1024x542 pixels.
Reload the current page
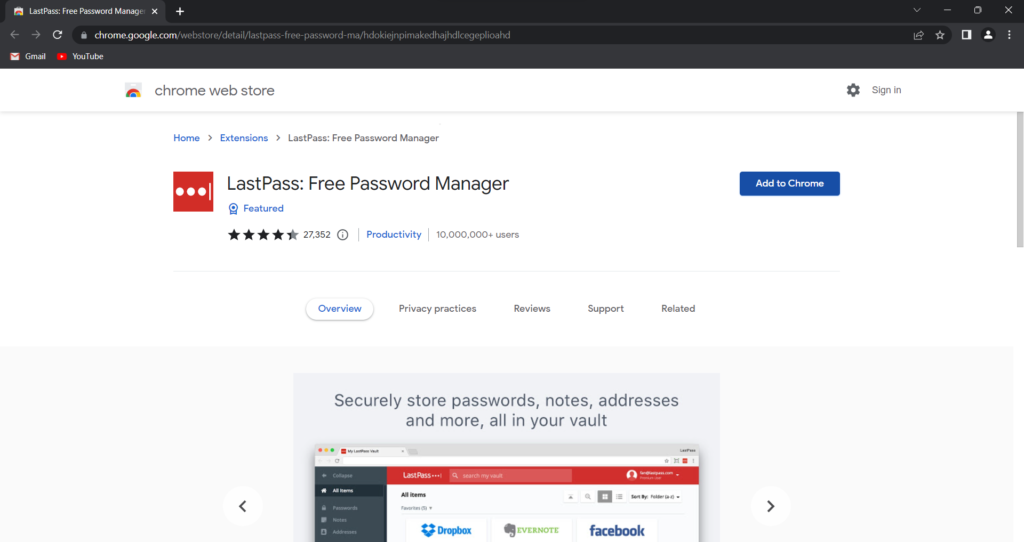point(57,35)
